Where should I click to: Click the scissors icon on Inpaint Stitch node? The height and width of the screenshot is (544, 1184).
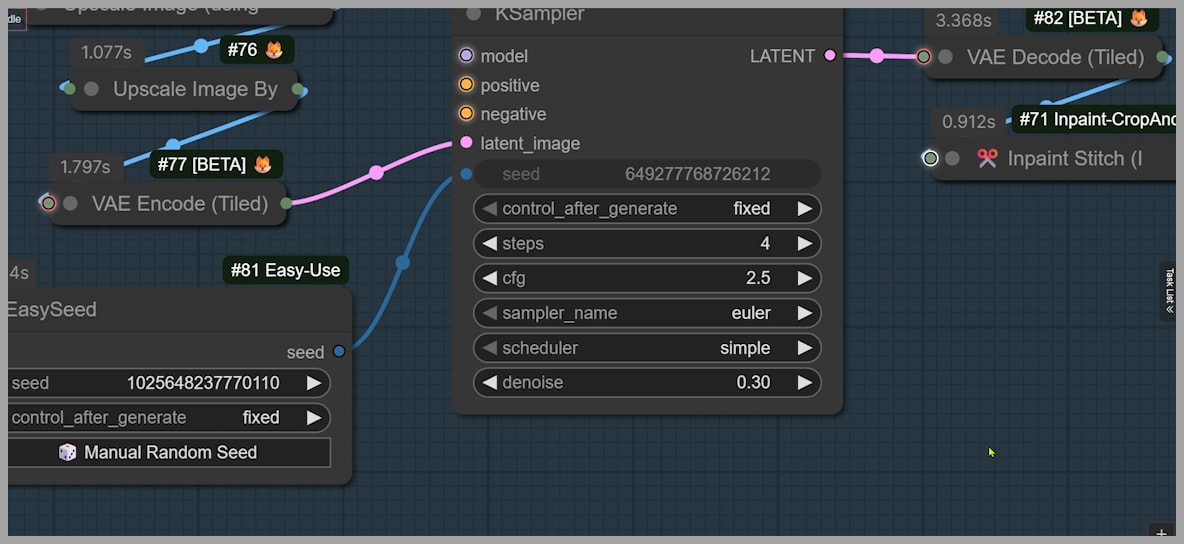coord(987,159)
